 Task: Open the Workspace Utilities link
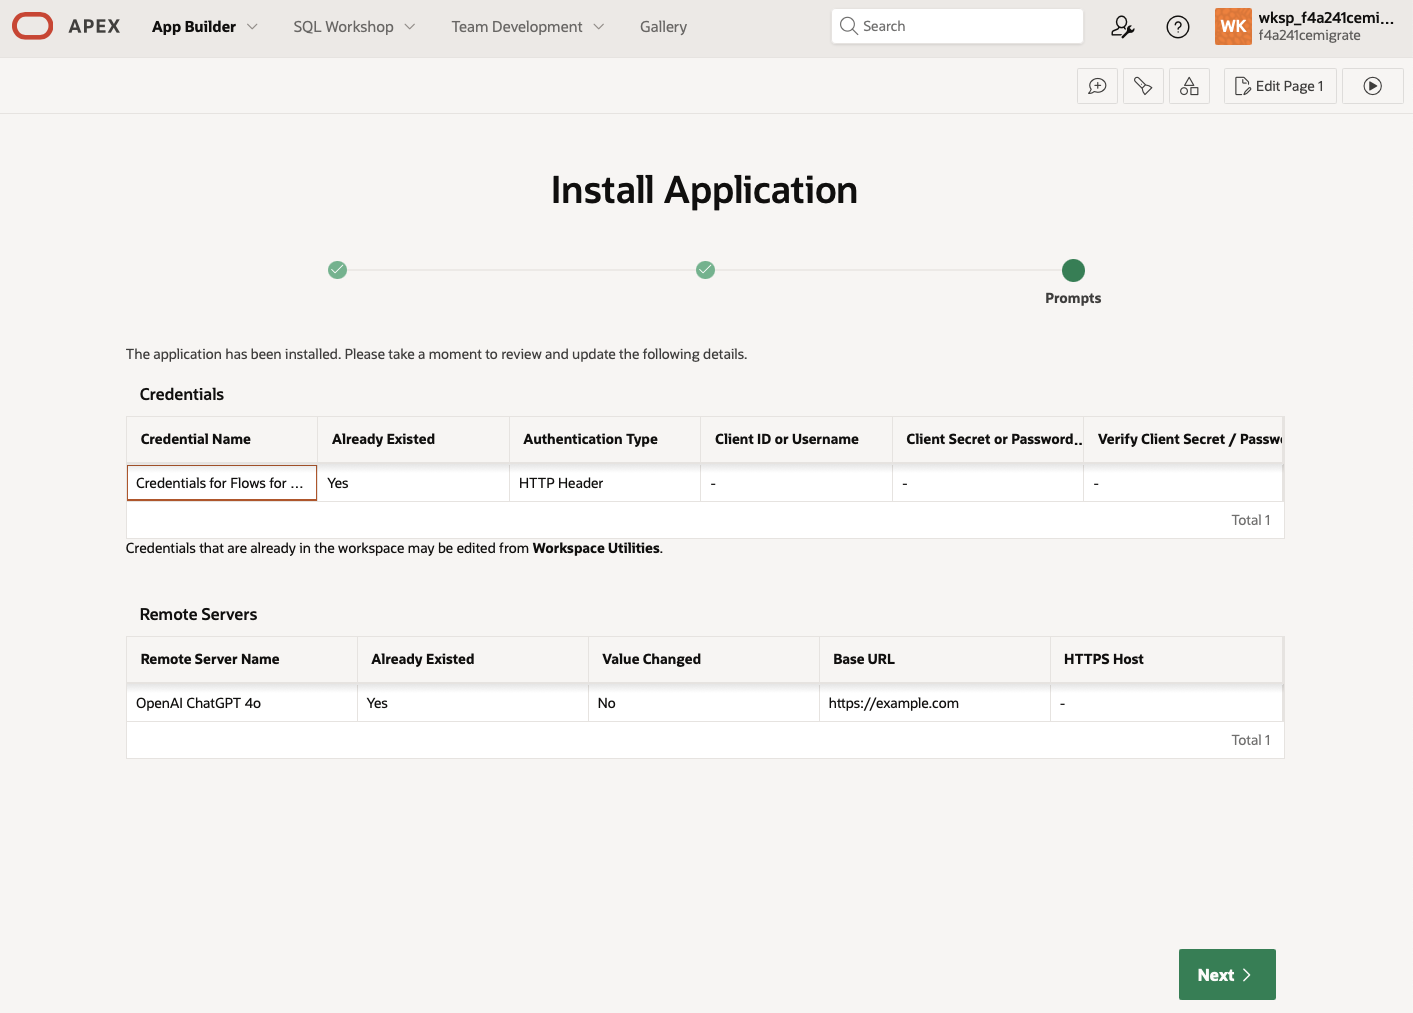(596, 548)
